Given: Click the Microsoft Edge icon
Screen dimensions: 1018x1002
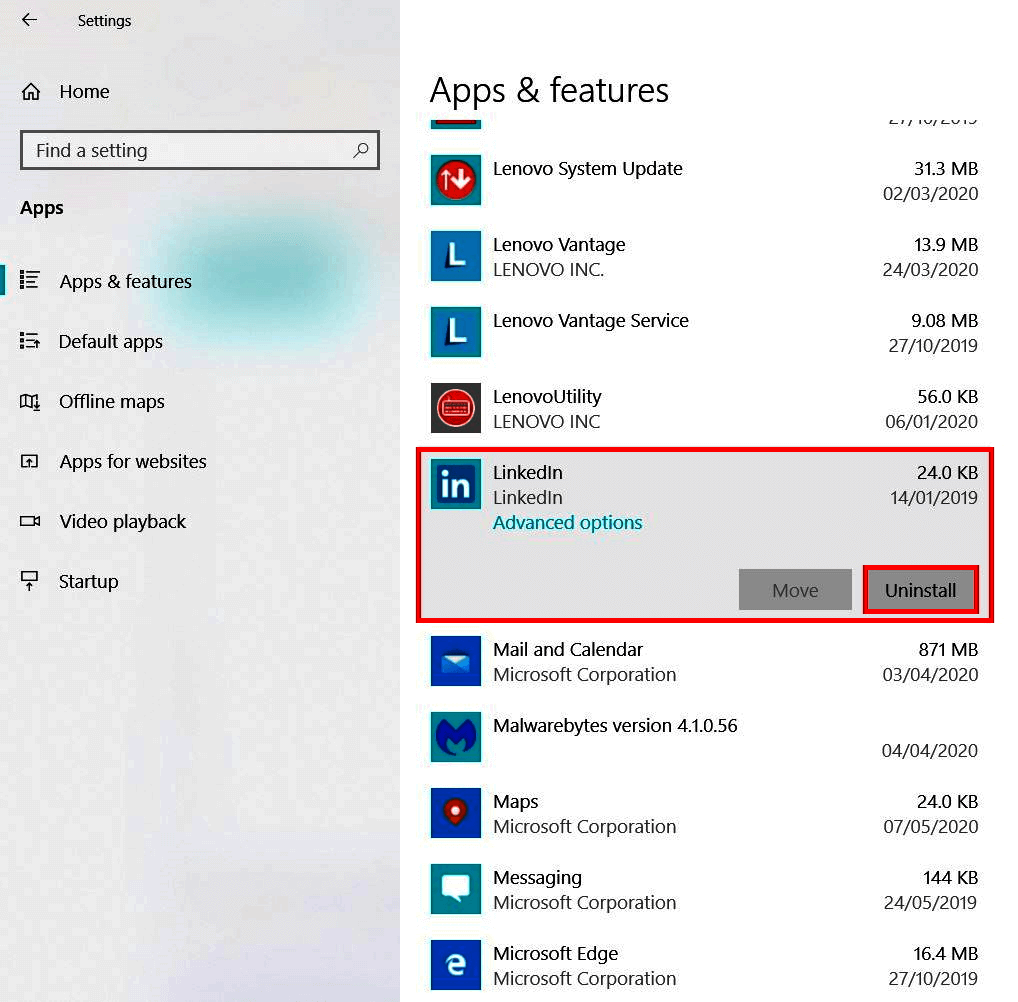Looking at the screenshot, I should (x=455, y=965).
